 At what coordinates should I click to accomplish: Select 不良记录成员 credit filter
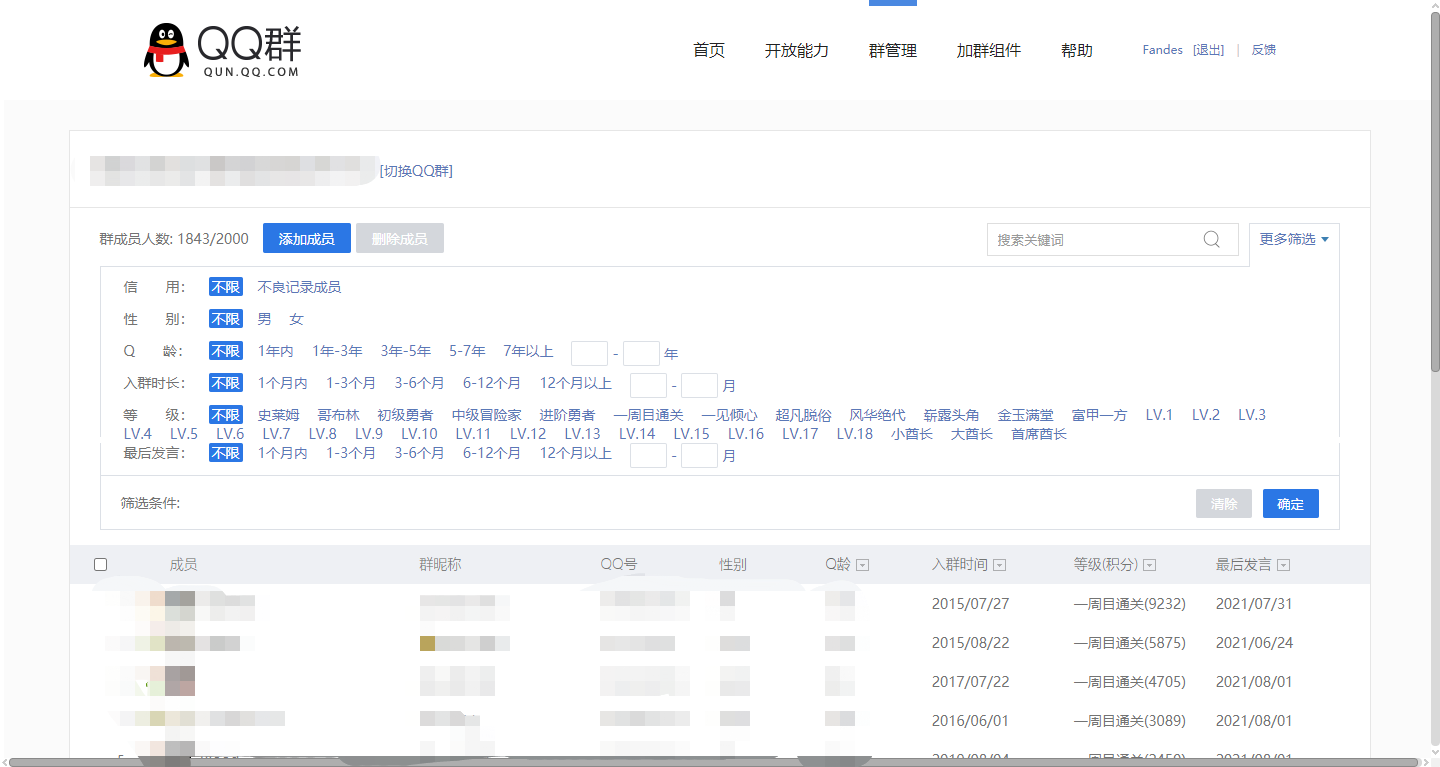[300, 286]
